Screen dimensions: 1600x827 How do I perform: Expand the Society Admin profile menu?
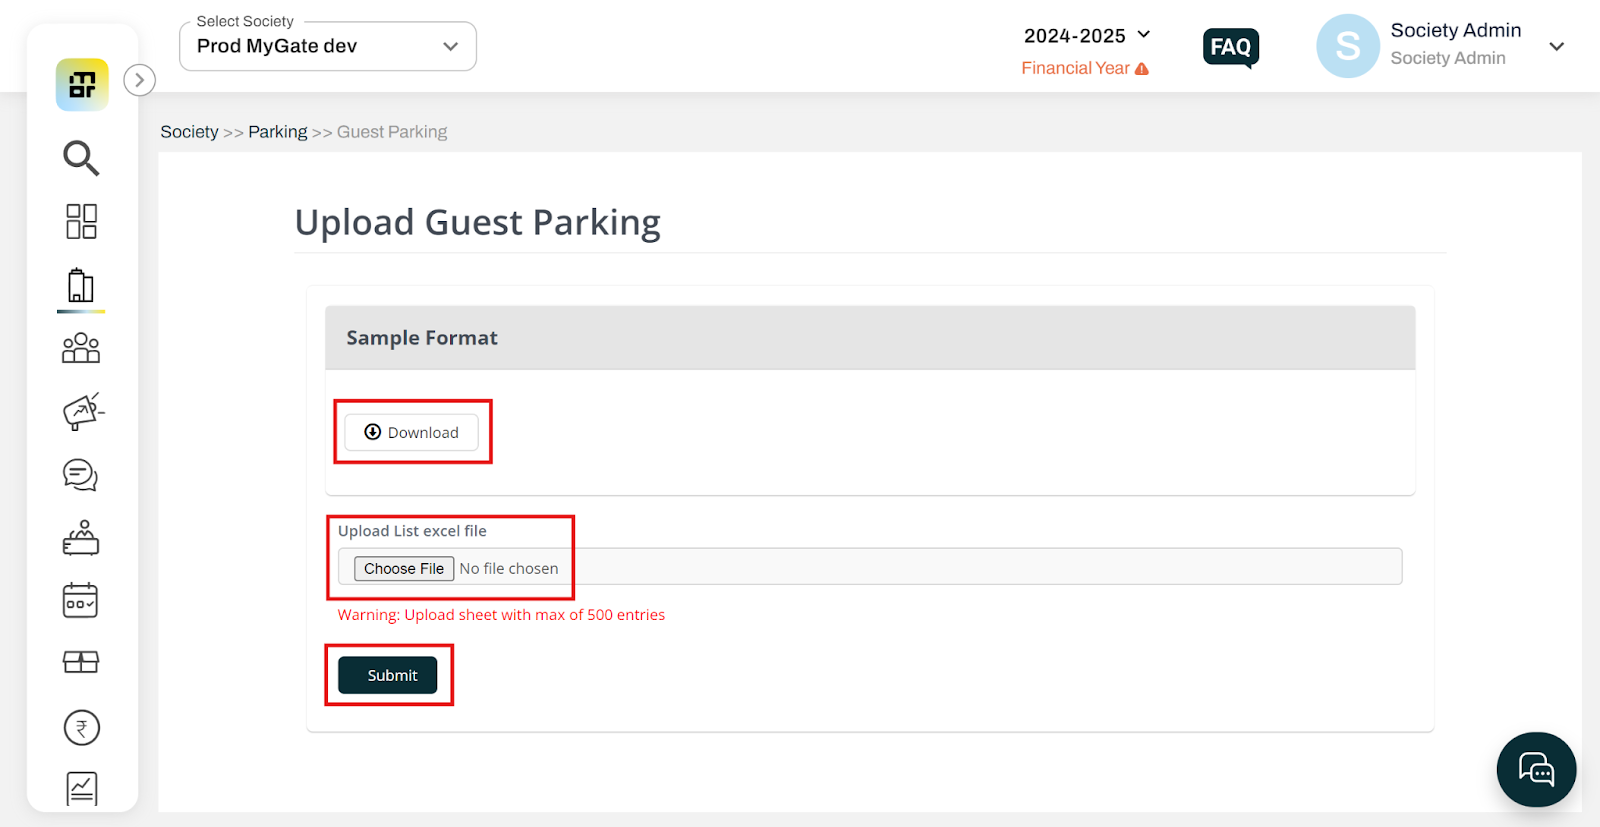click(x=1557, y=47)
